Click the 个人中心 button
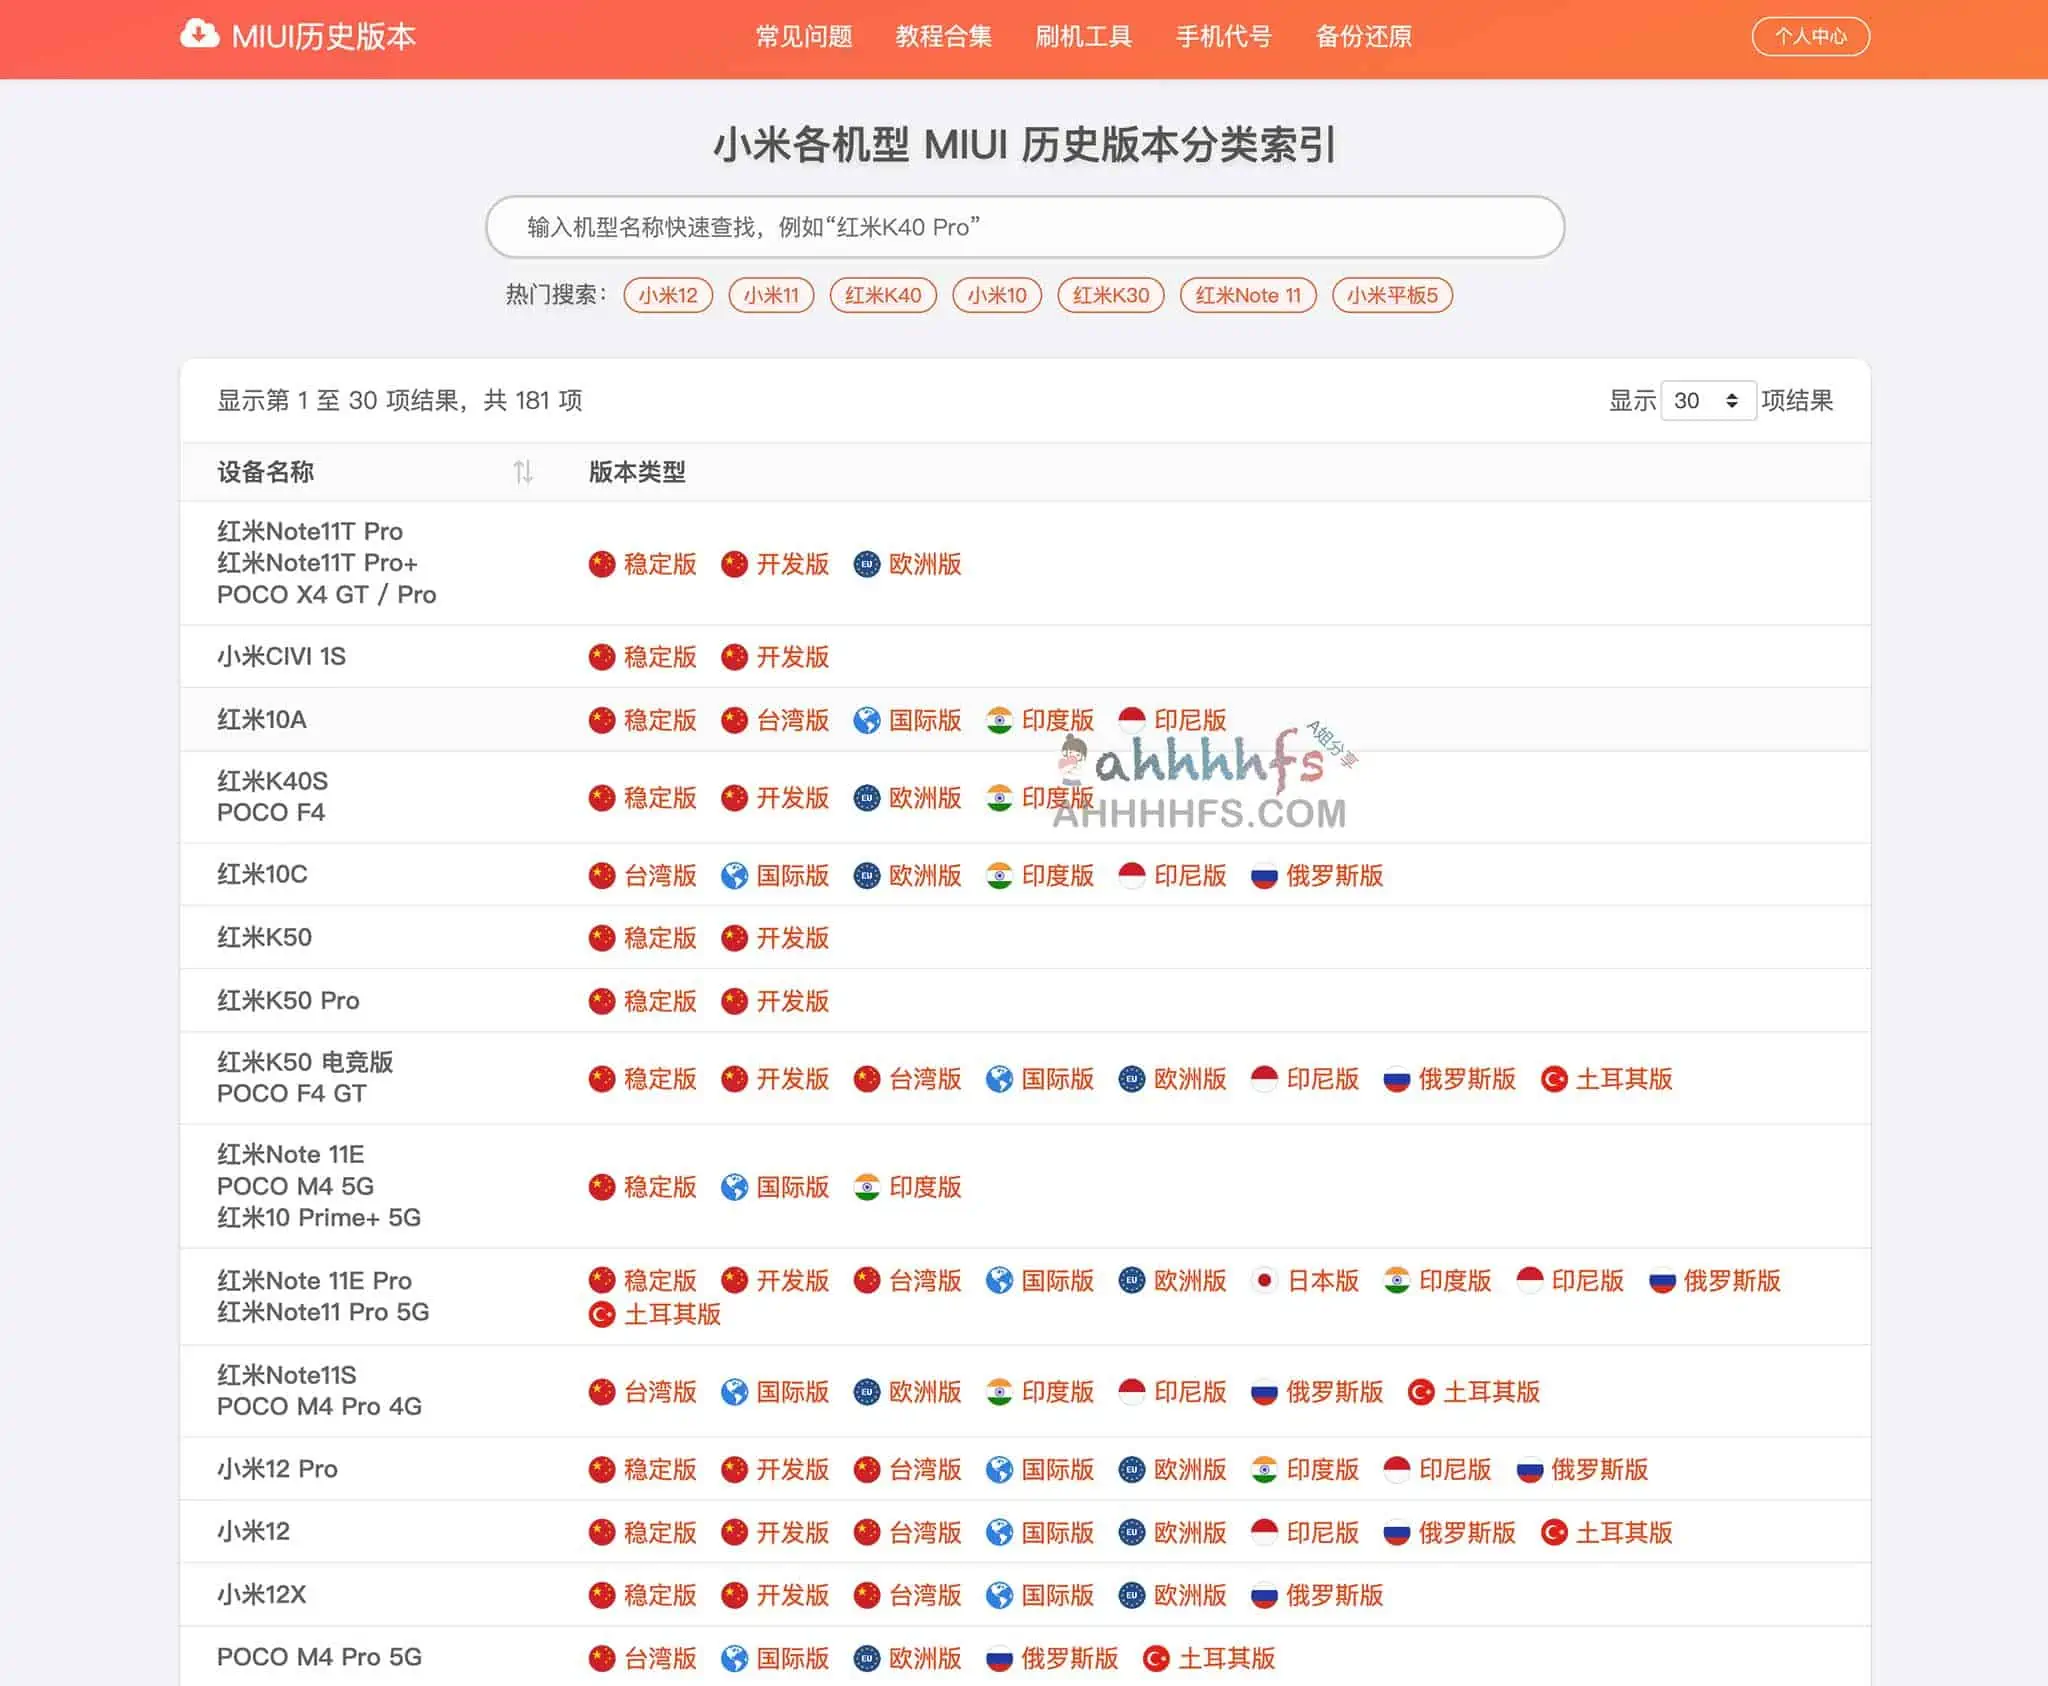Viewport: 2048px width, 1686px height. (1810, 36)
